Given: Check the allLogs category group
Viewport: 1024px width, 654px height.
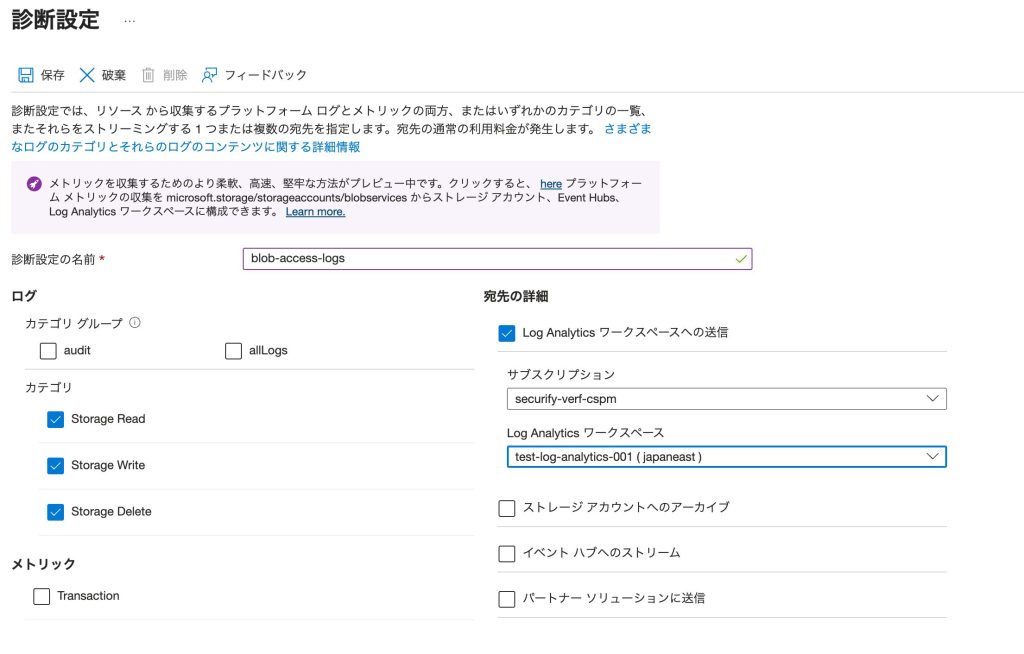Looking at the screenshot, I should click(x=233, y=351).
